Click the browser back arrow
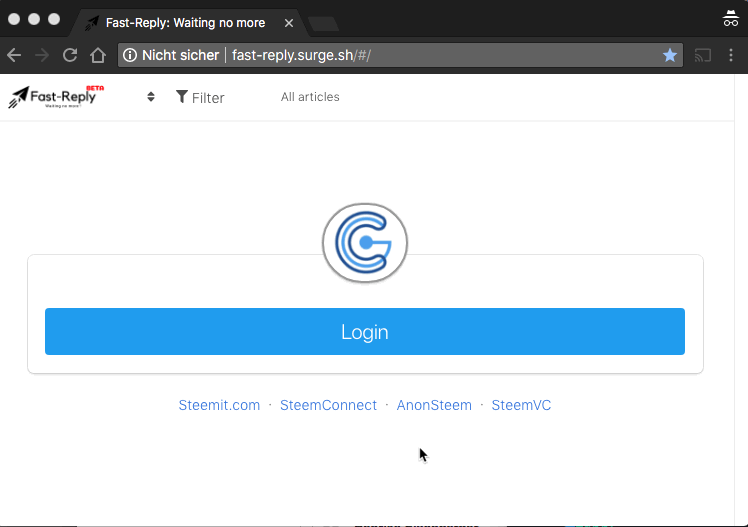Screen dimensions: 748x527 14,55
